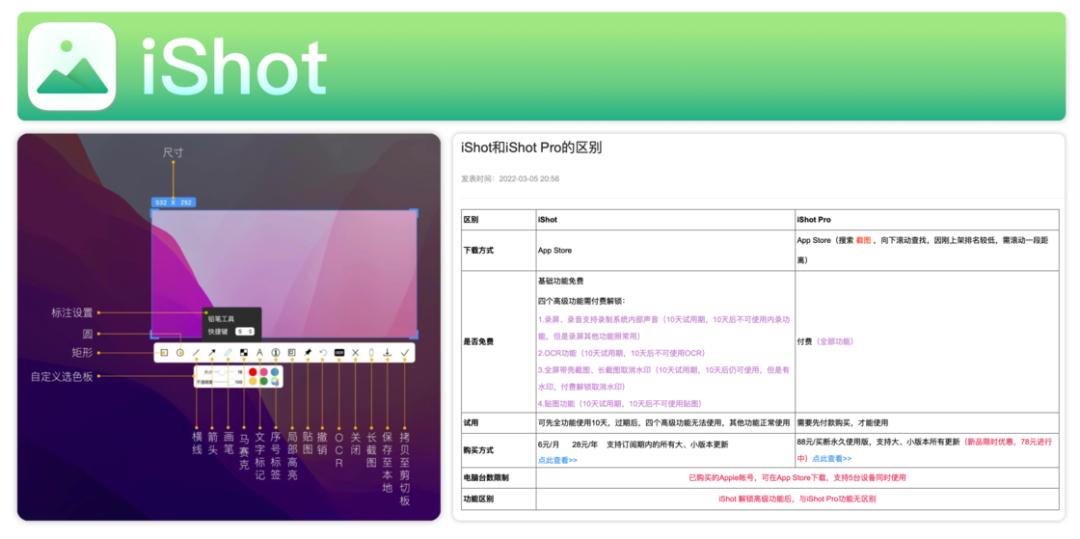
Task: Adjust the size slider in annotation settings
Action: [x=222, y=372]
